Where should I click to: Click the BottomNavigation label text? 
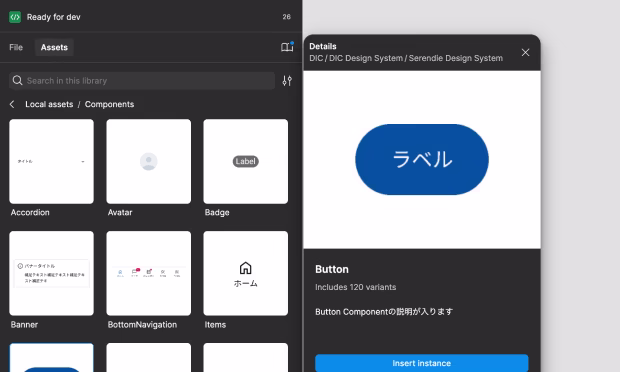tap(142, 325)
